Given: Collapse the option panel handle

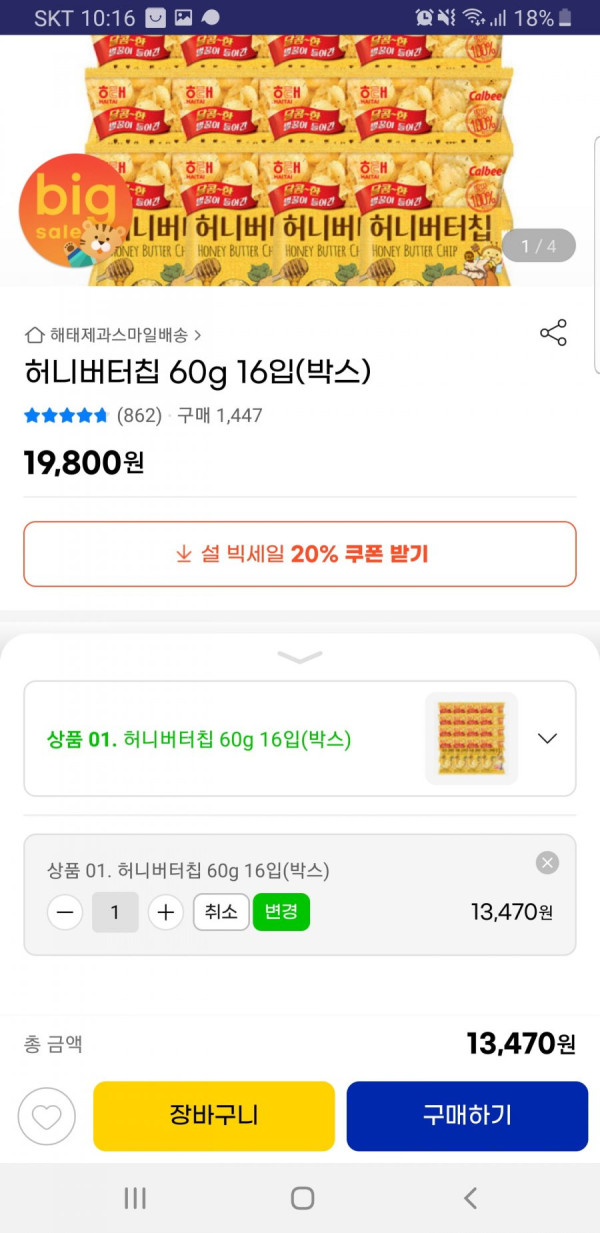Looking at the screenshot, I should click(300, 657).
